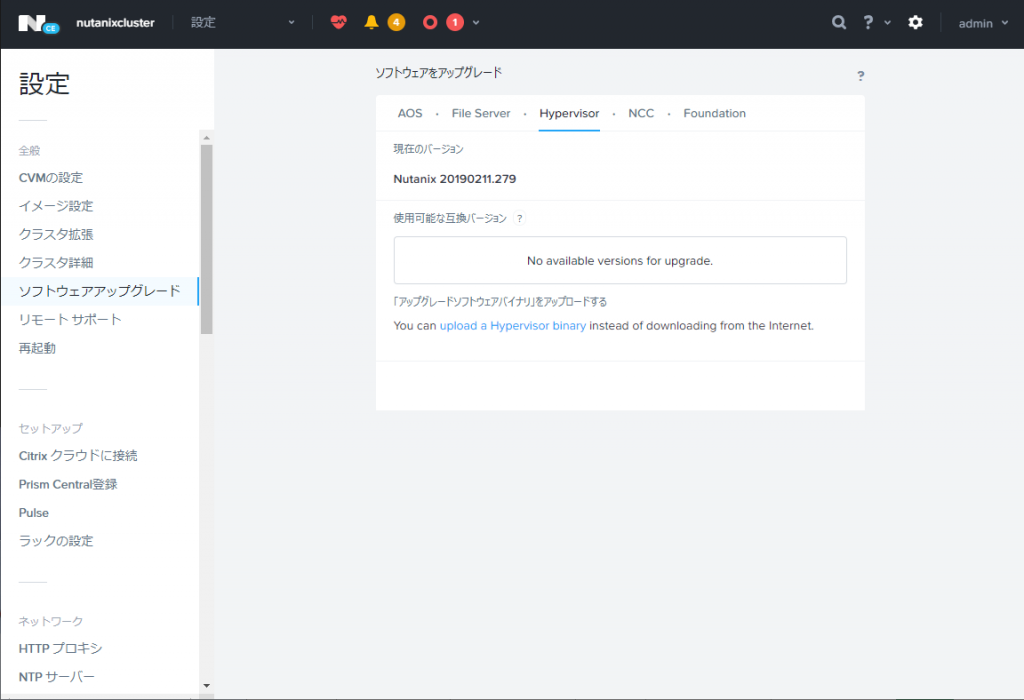Switch to the AOS tab
Image resolution: width=1024 pixels, height=700 pixels.
410,113
